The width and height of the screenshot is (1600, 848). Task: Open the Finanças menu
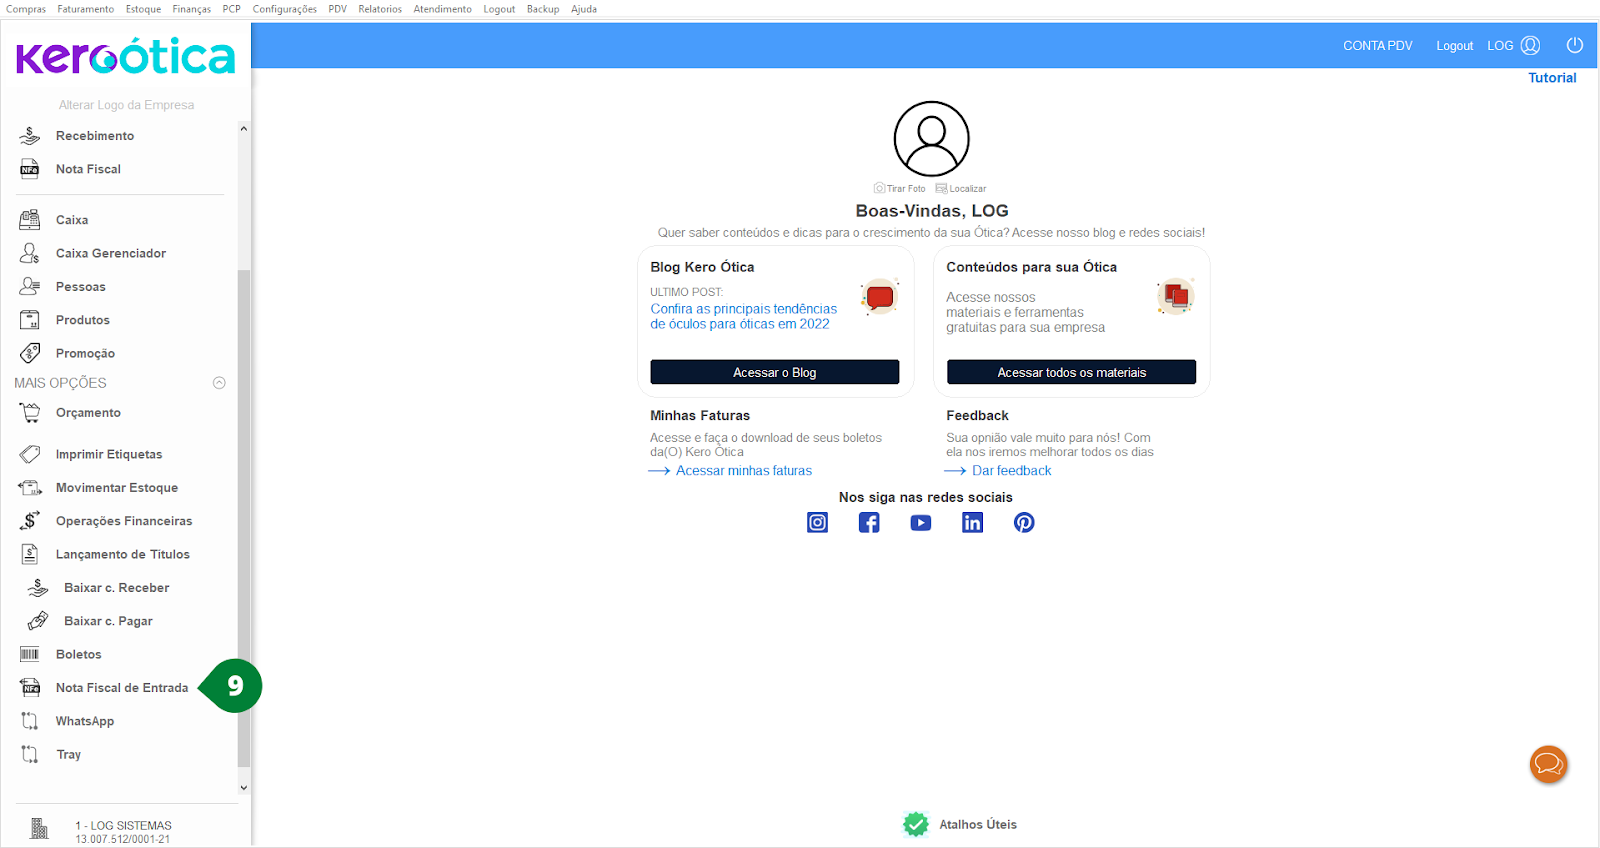pyautogui.click(x=191, y=9)
